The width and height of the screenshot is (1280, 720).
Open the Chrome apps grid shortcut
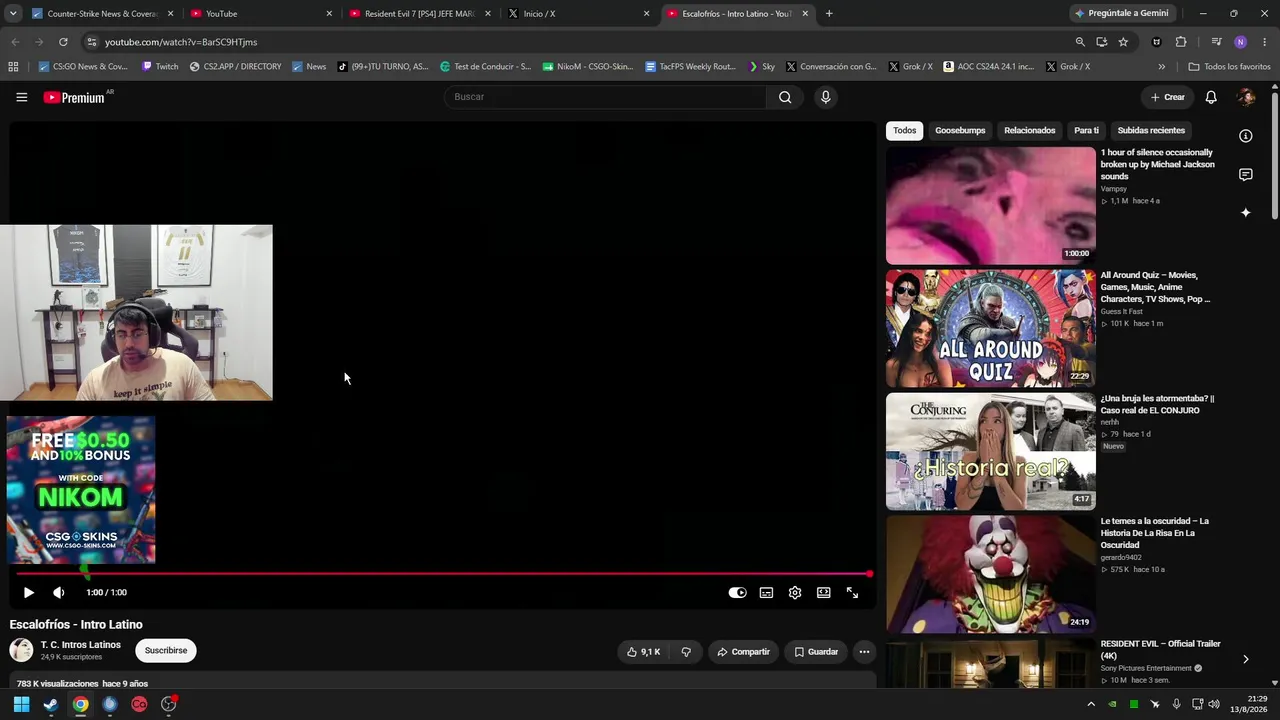pyautogui.click(x=13, y=67)
